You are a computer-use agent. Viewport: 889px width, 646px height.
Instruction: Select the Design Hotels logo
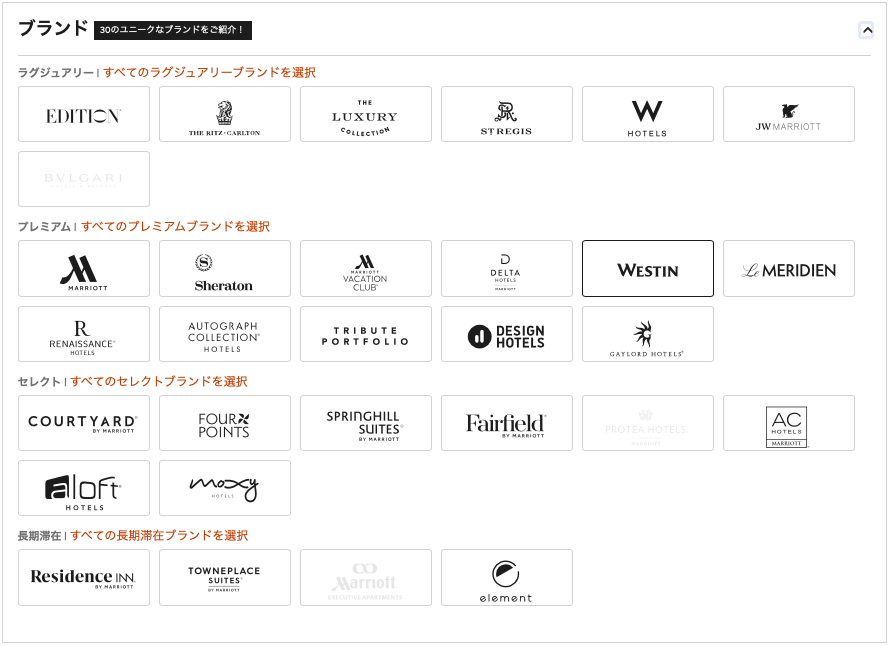point(507,334)
